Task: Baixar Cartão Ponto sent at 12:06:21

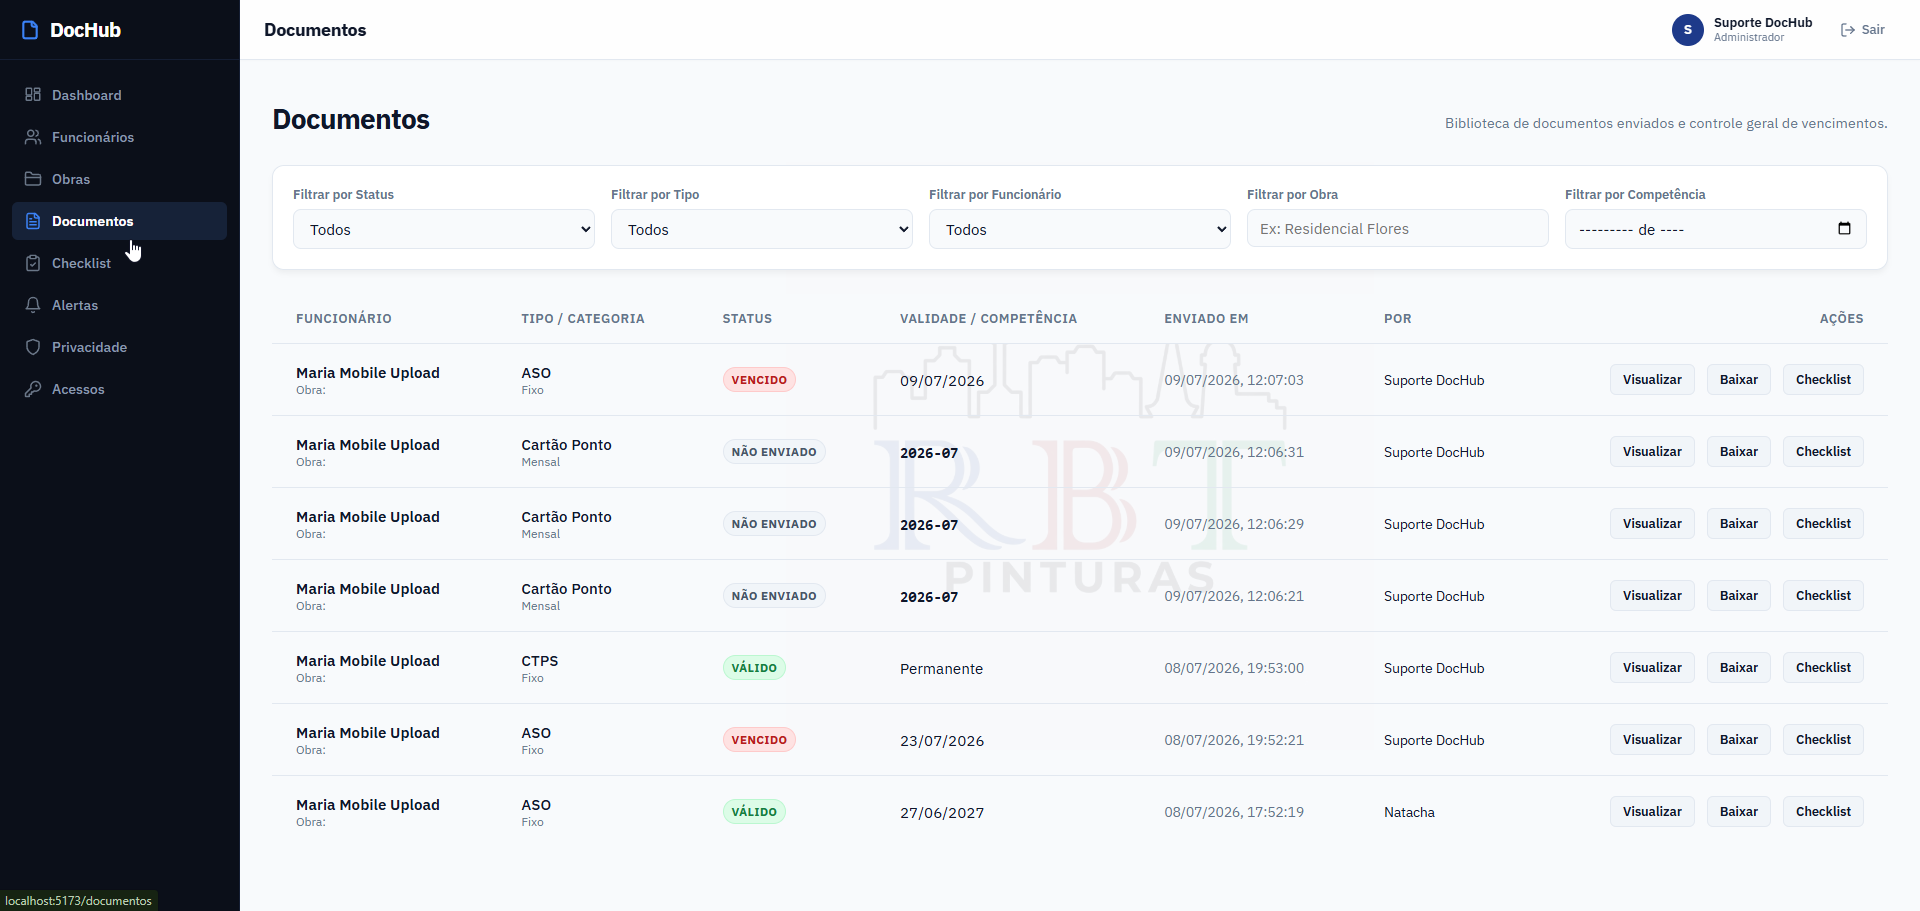Action: click(1739, 596)
